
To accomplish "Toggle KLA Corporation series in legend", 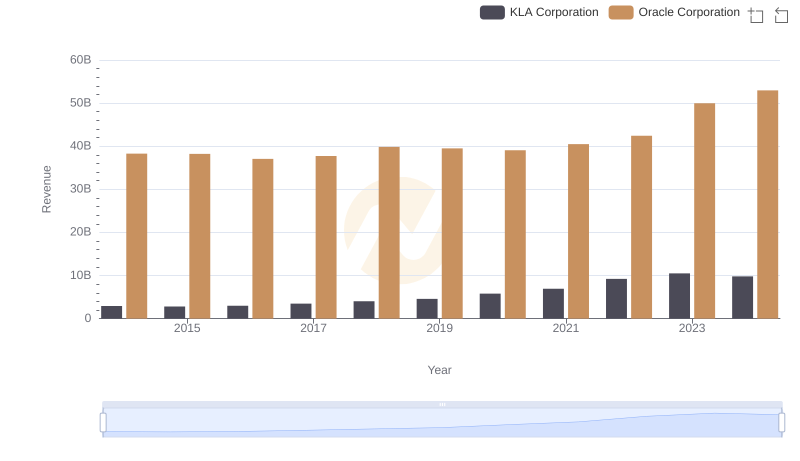I will pyautogui.click(x=539, y=12).
